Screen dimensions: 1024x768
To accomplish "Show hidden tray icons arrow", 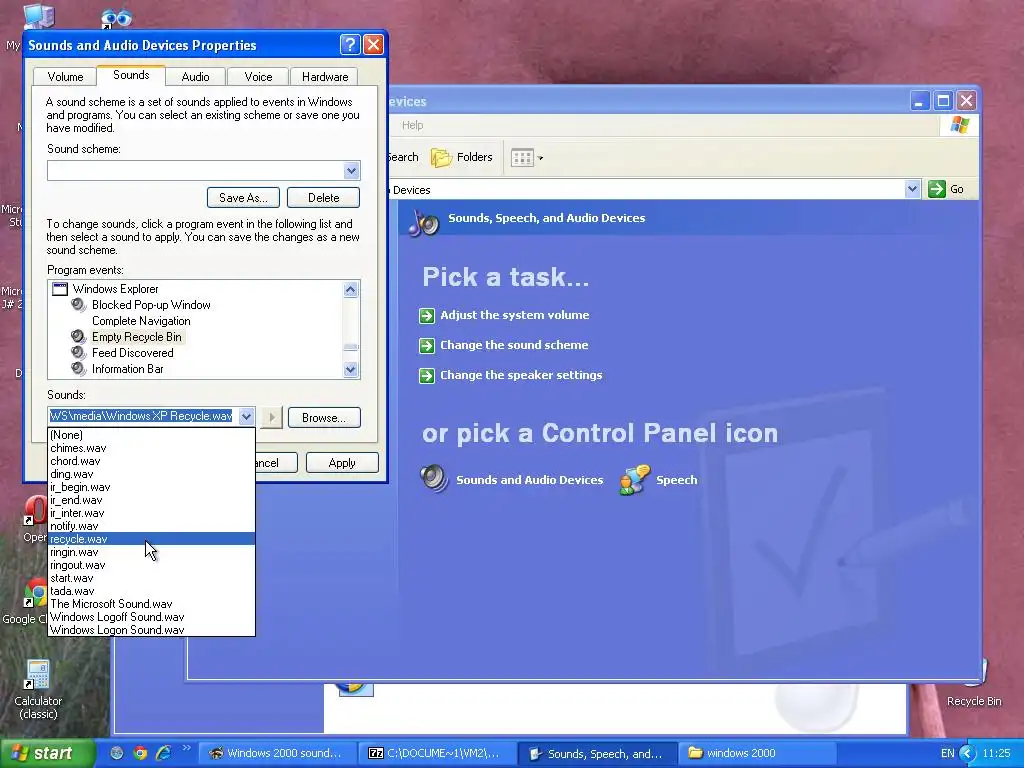I will pyautogui.click(x=967, y=753).
